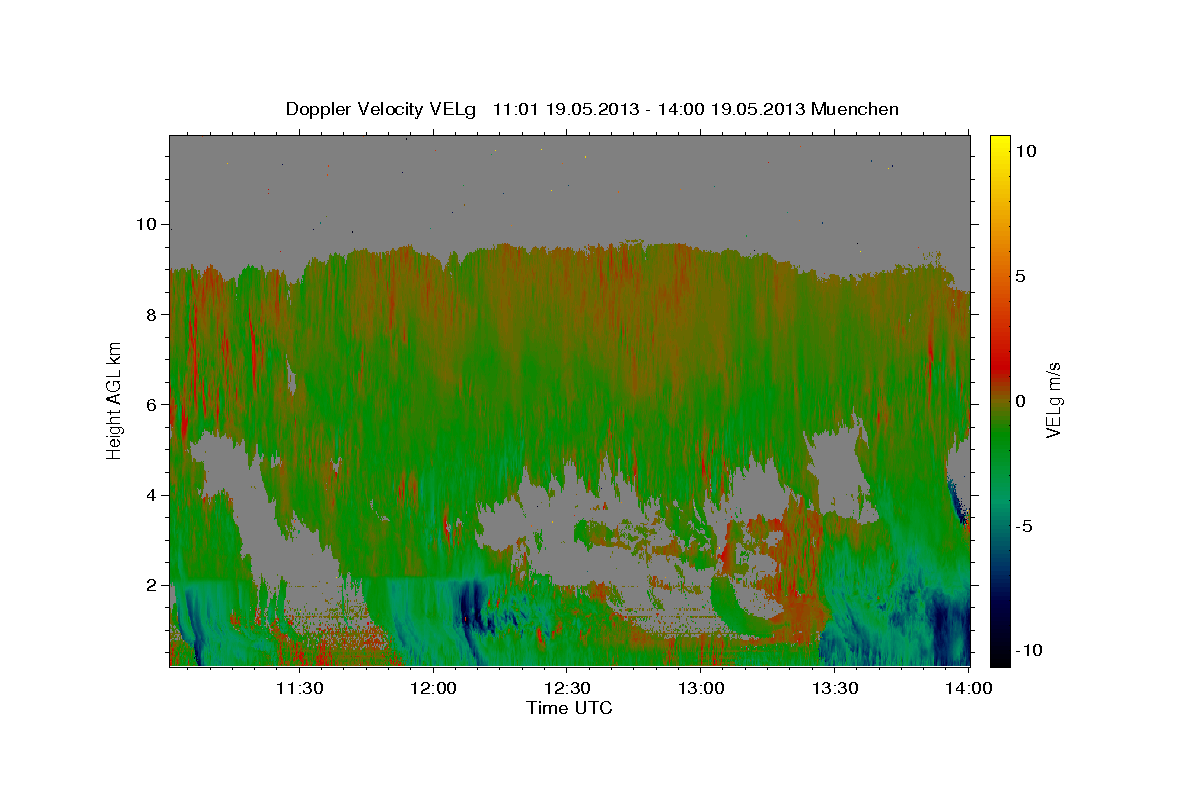Viewport: 1200px width, 800px height.
Task: Click the 'VELg m/s' colorbar label
Action: pos(1053,400)
